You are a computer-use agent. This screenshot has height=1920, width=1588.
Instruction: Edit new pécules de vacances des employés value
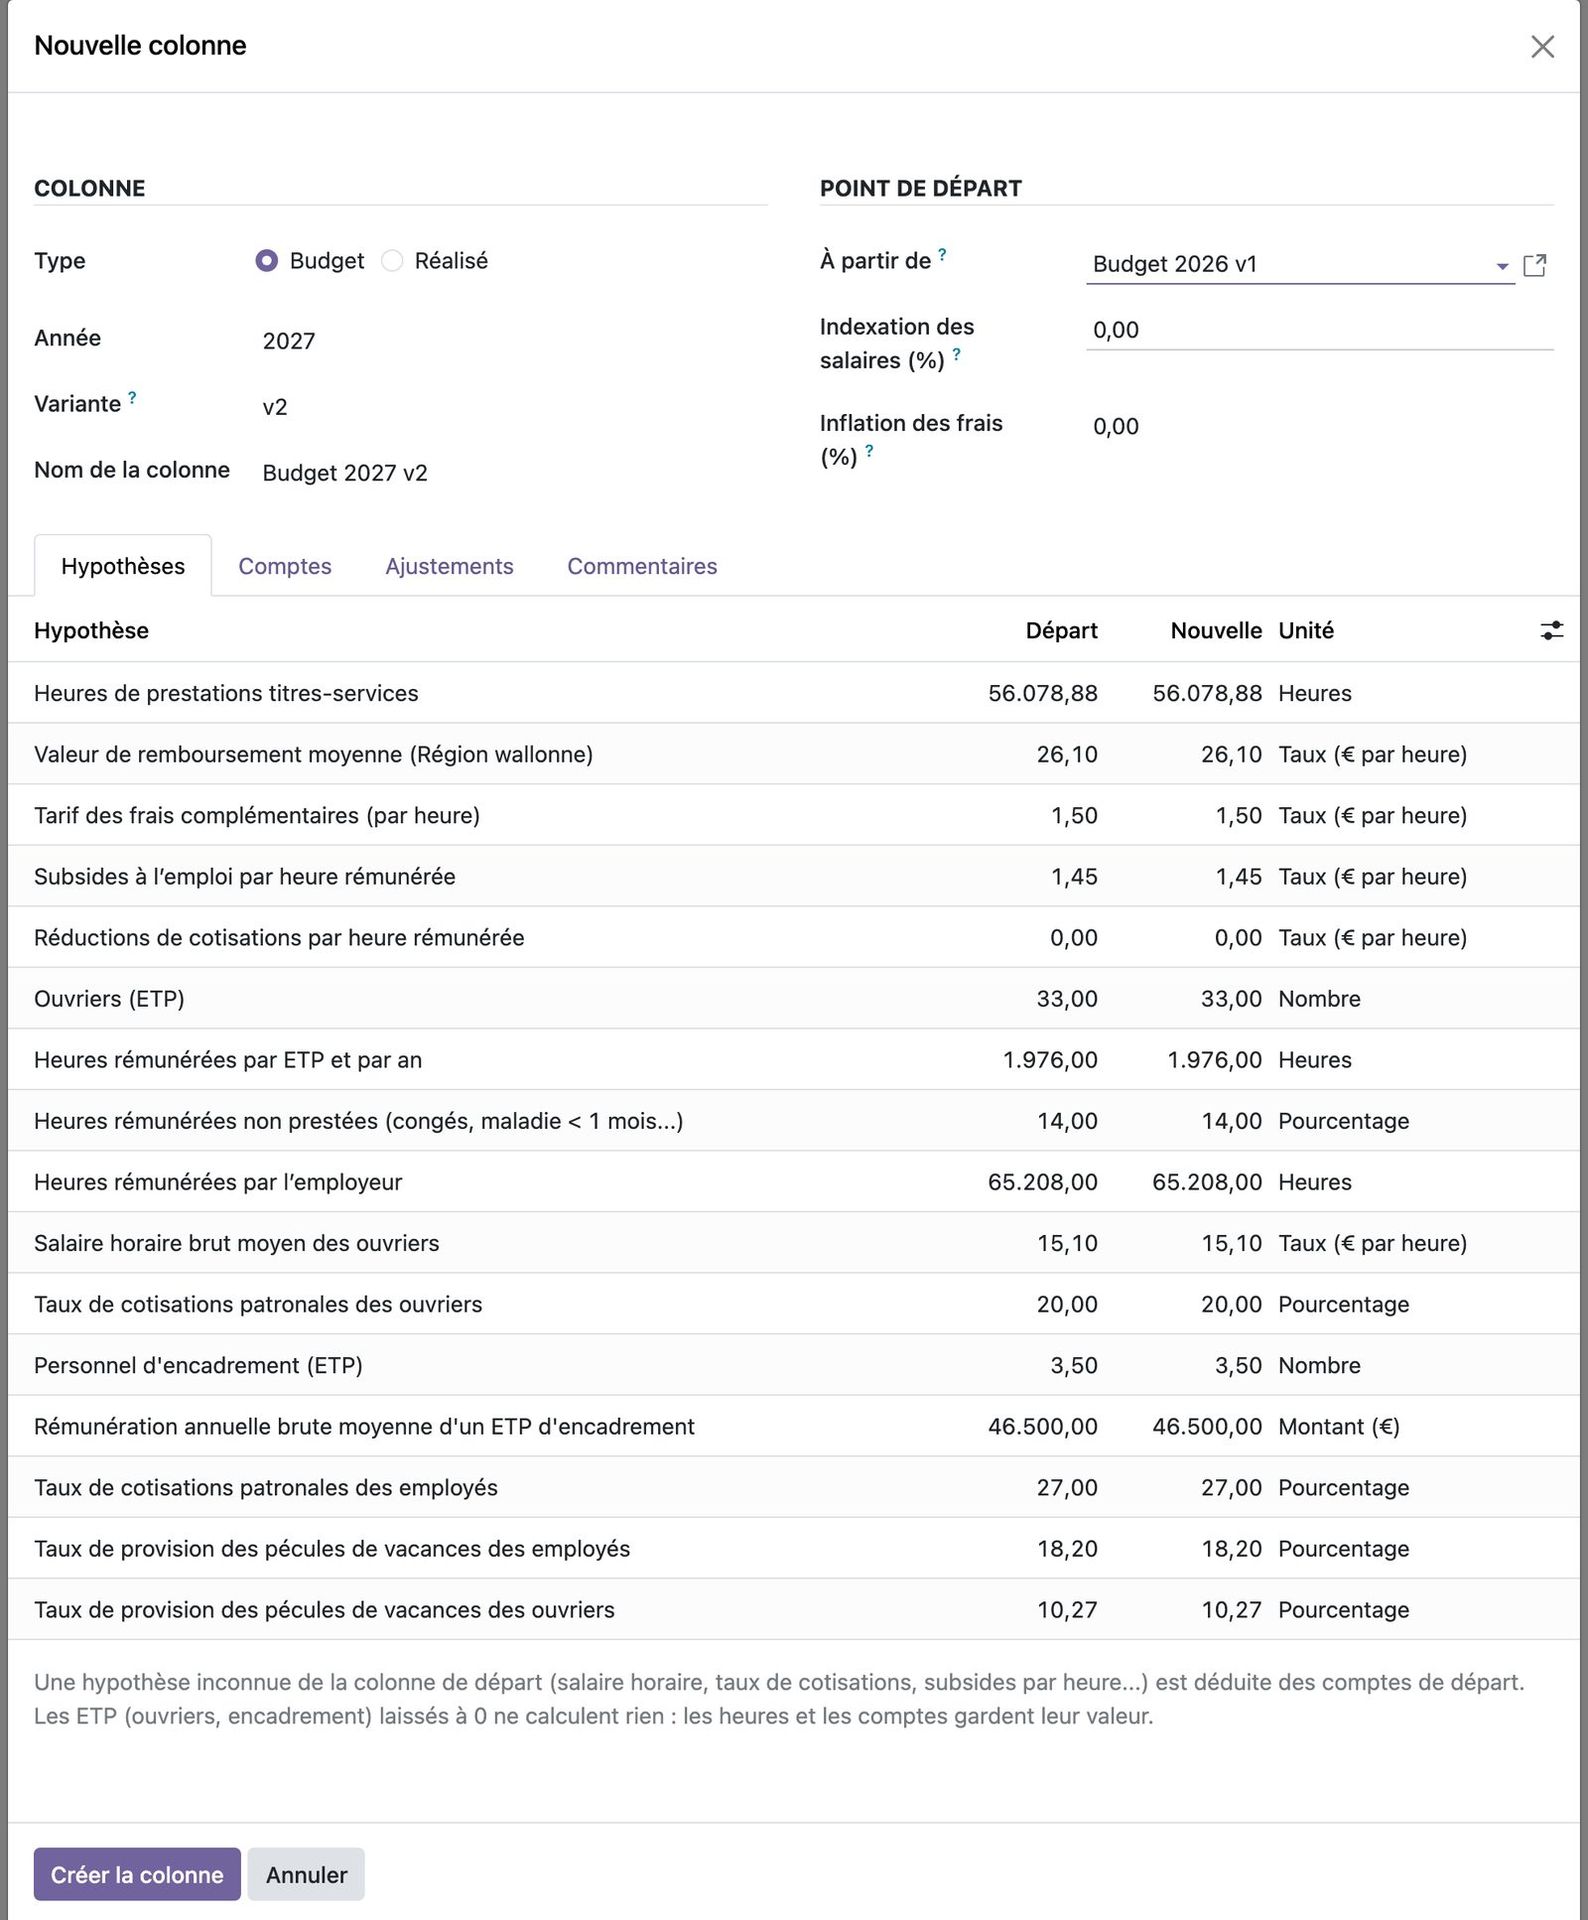tap(1231, 1548)
